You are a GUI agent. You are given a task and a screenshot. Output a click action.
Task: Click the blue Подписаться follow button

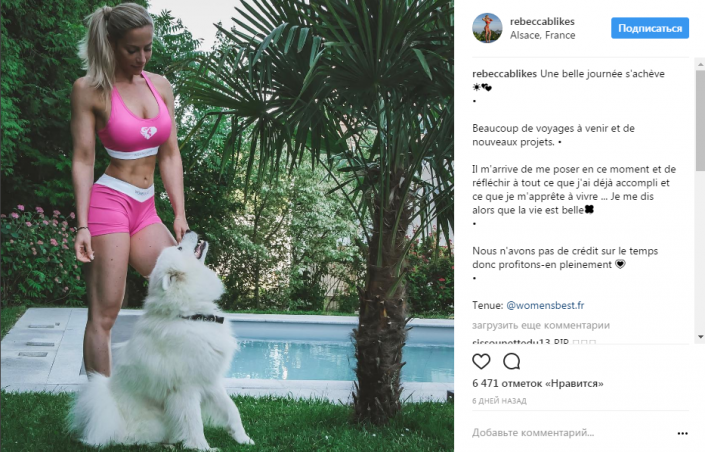click(x=650, y=28)
